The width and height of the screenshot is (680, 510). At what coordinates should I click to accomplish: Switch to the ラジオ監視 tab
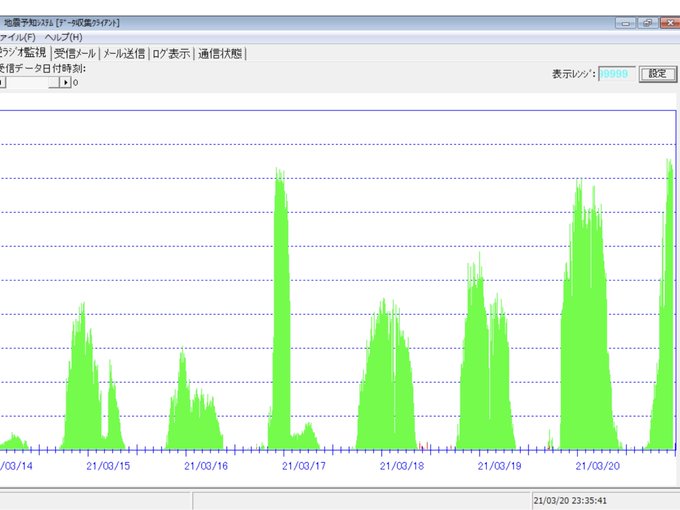tap(23, 53)
